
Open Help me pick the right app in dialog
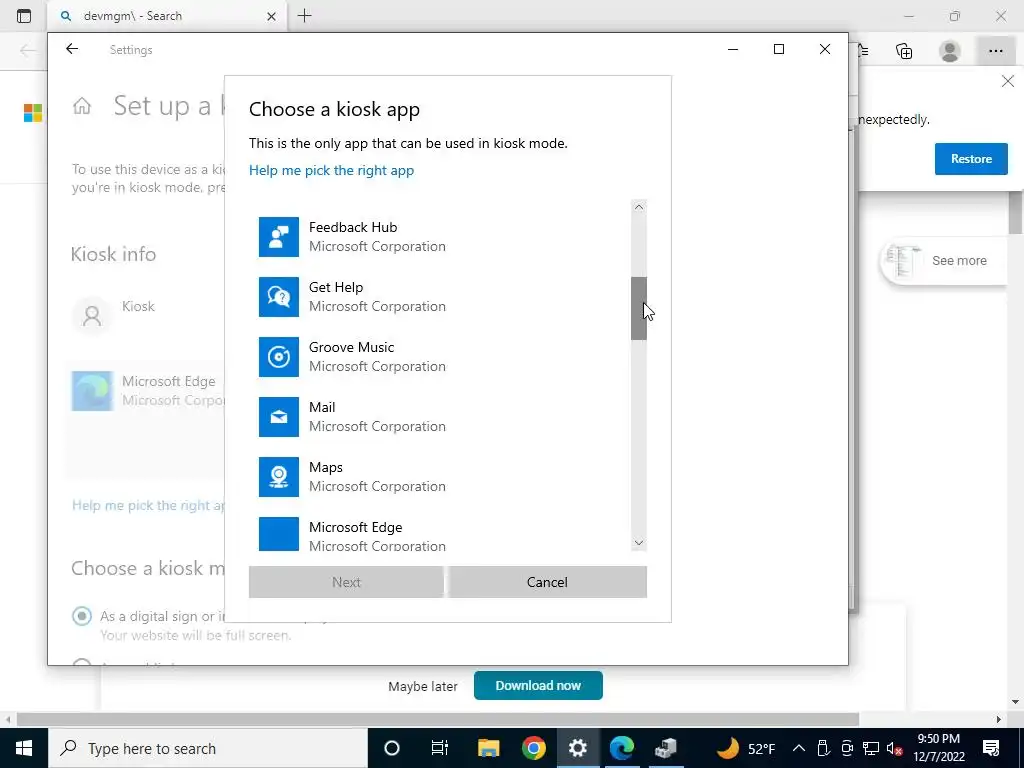[331, 170]
